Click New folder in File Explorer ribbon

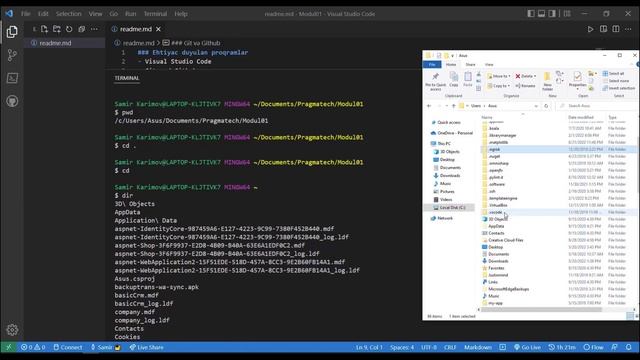pos(547,81)
